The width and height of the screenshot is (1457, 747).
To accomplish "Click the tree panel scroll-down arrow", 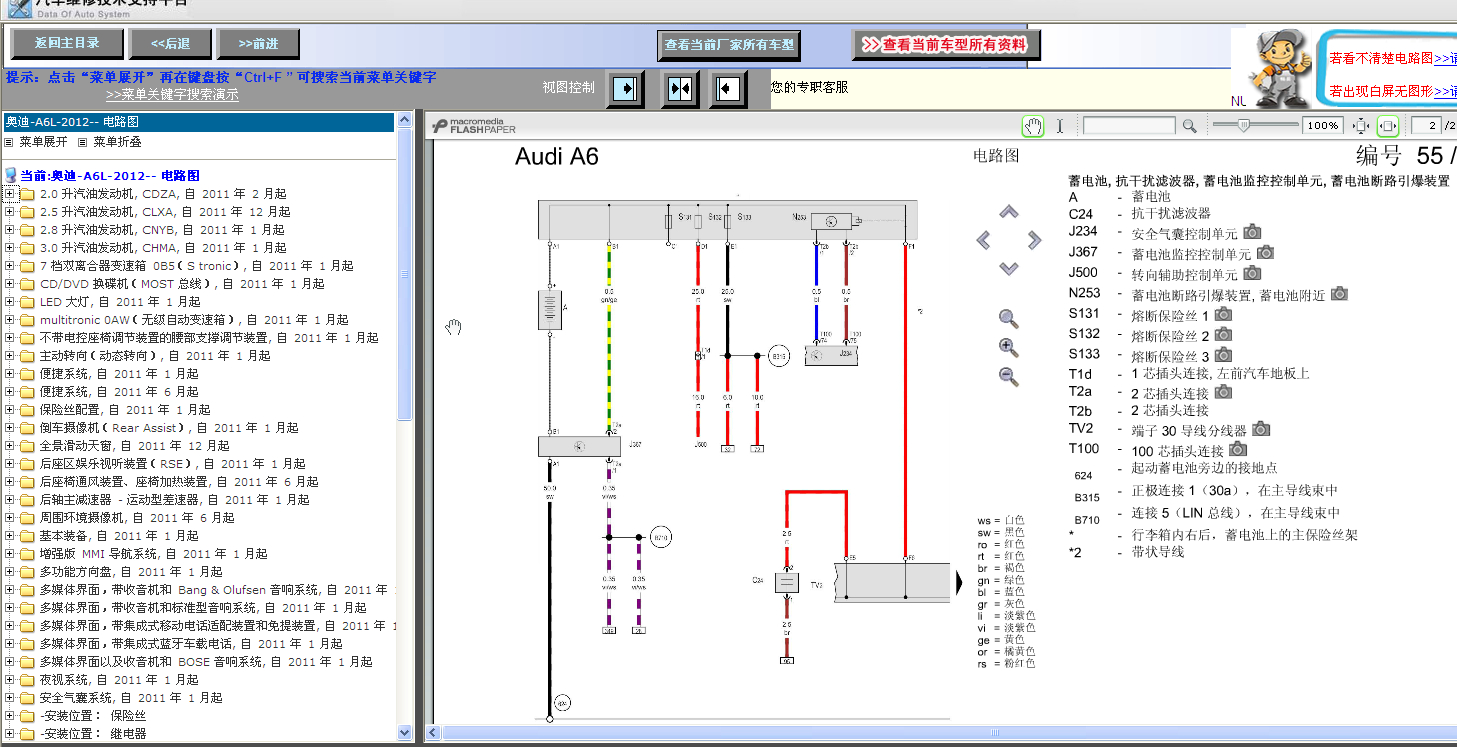I will 404,733.
